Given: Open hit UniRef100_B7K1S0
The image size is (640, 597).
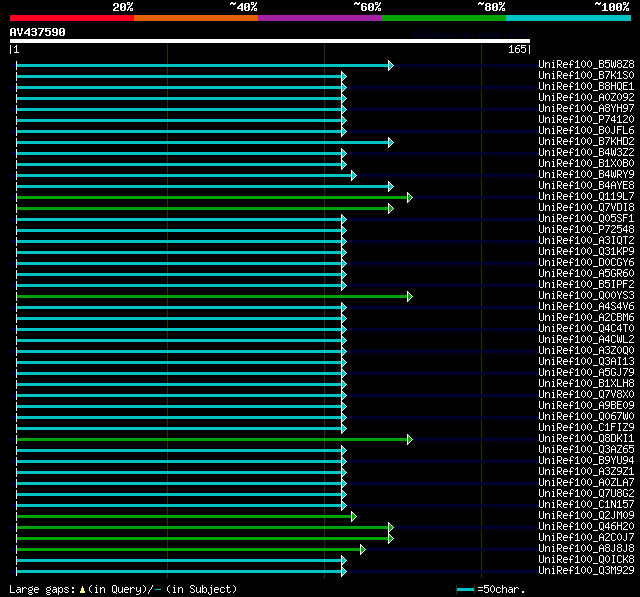Looking at the screenshot, I should pos(586,75).
